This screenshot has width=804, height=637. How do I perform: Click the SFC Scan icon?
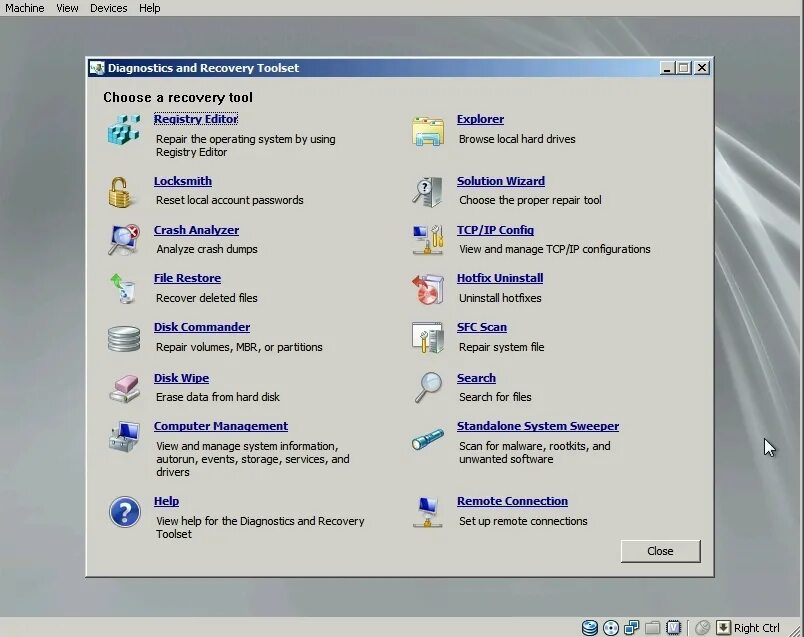coord(427,337)
